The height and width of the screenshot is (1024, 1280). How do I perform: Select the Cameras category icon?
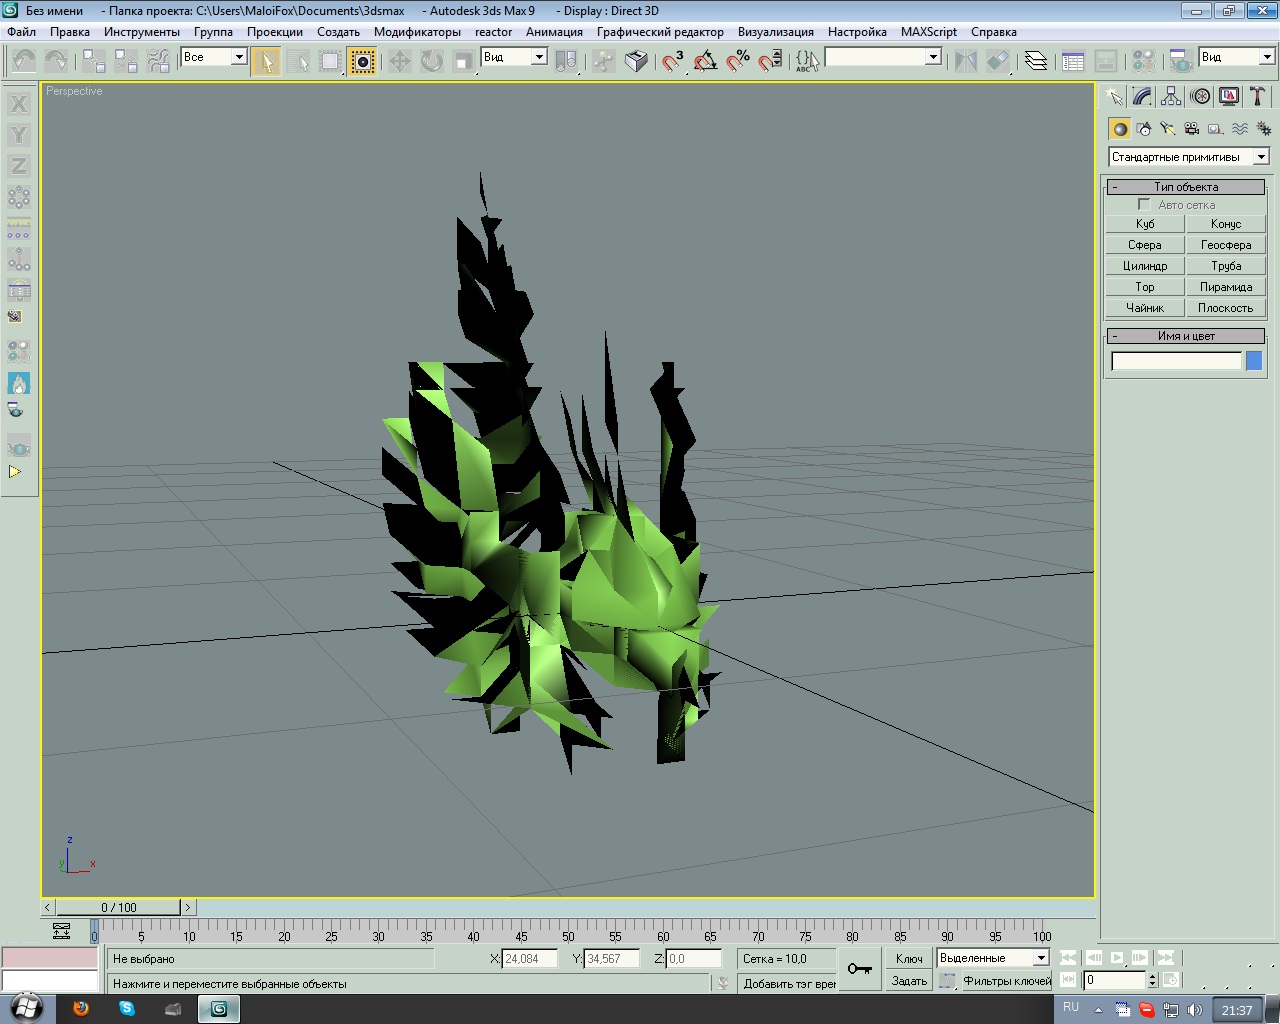coord(1192,129)
